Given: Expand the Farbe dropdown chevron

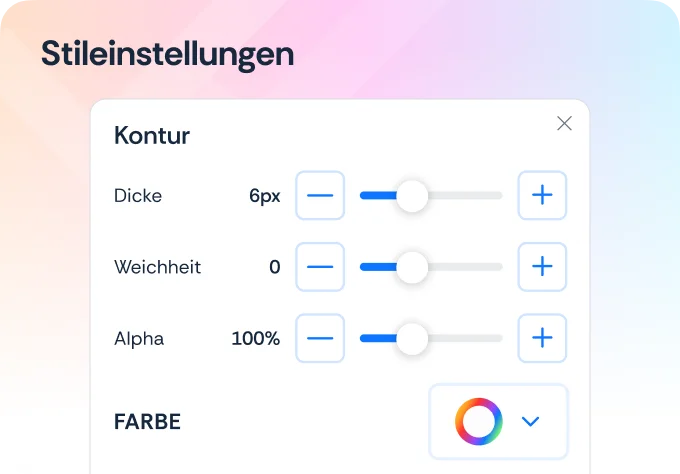Looking at the screenshot, I should click(530, 422).
